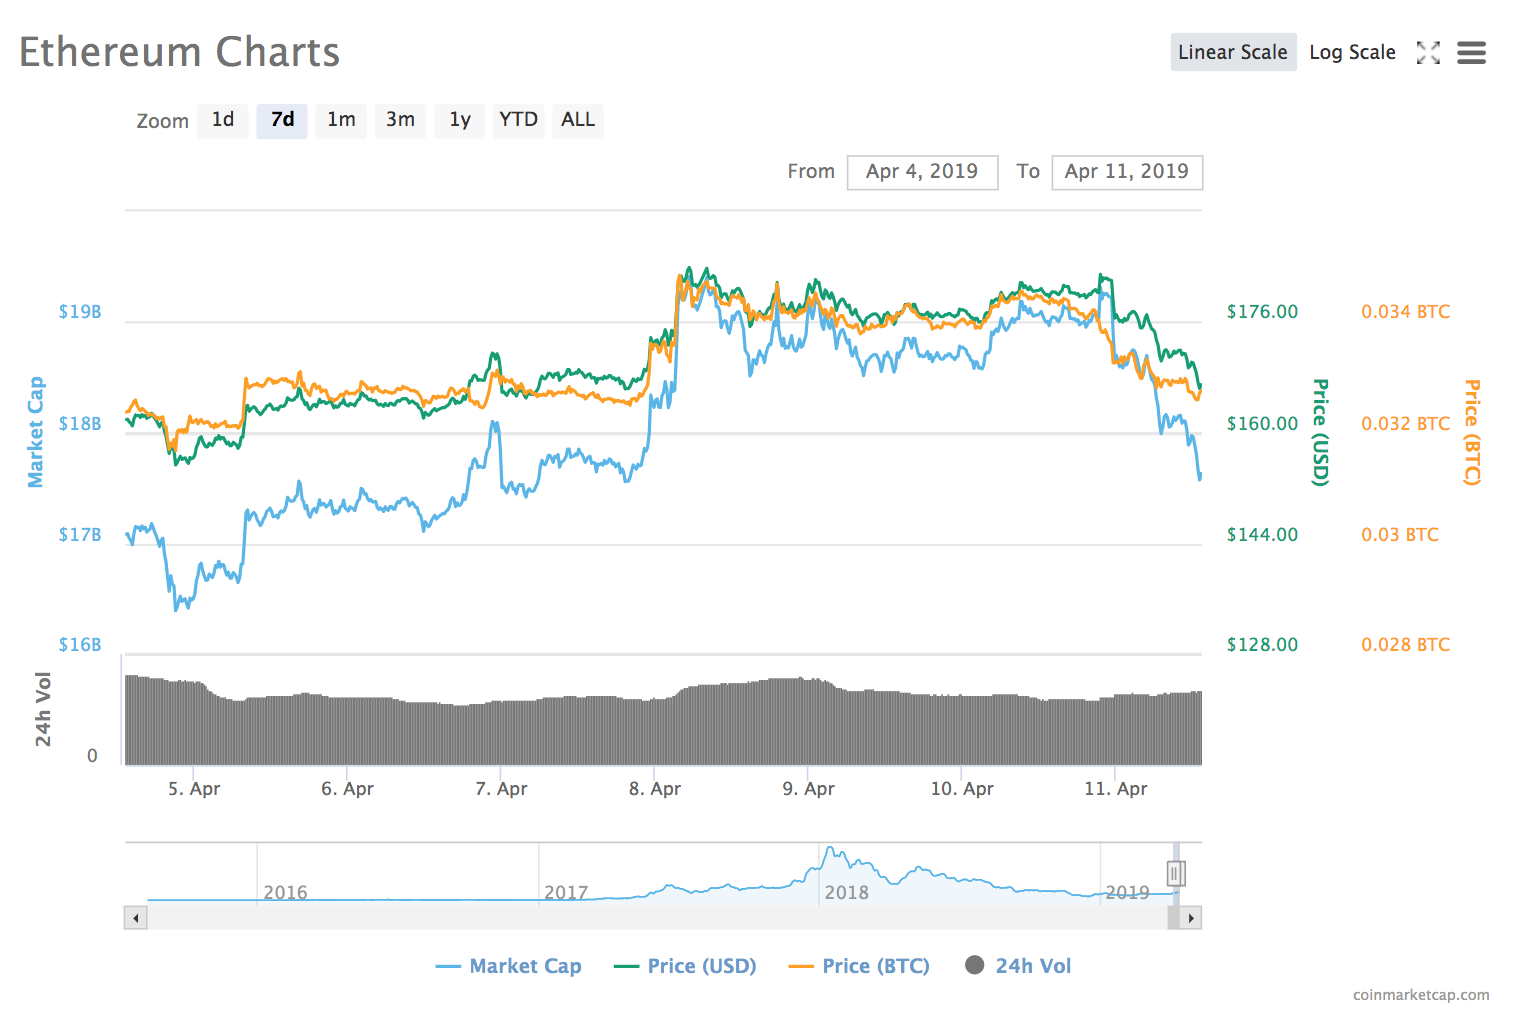Grab the navigator range handle
This screenshot has height=1022, width=1516.
tap(1176, 874)
